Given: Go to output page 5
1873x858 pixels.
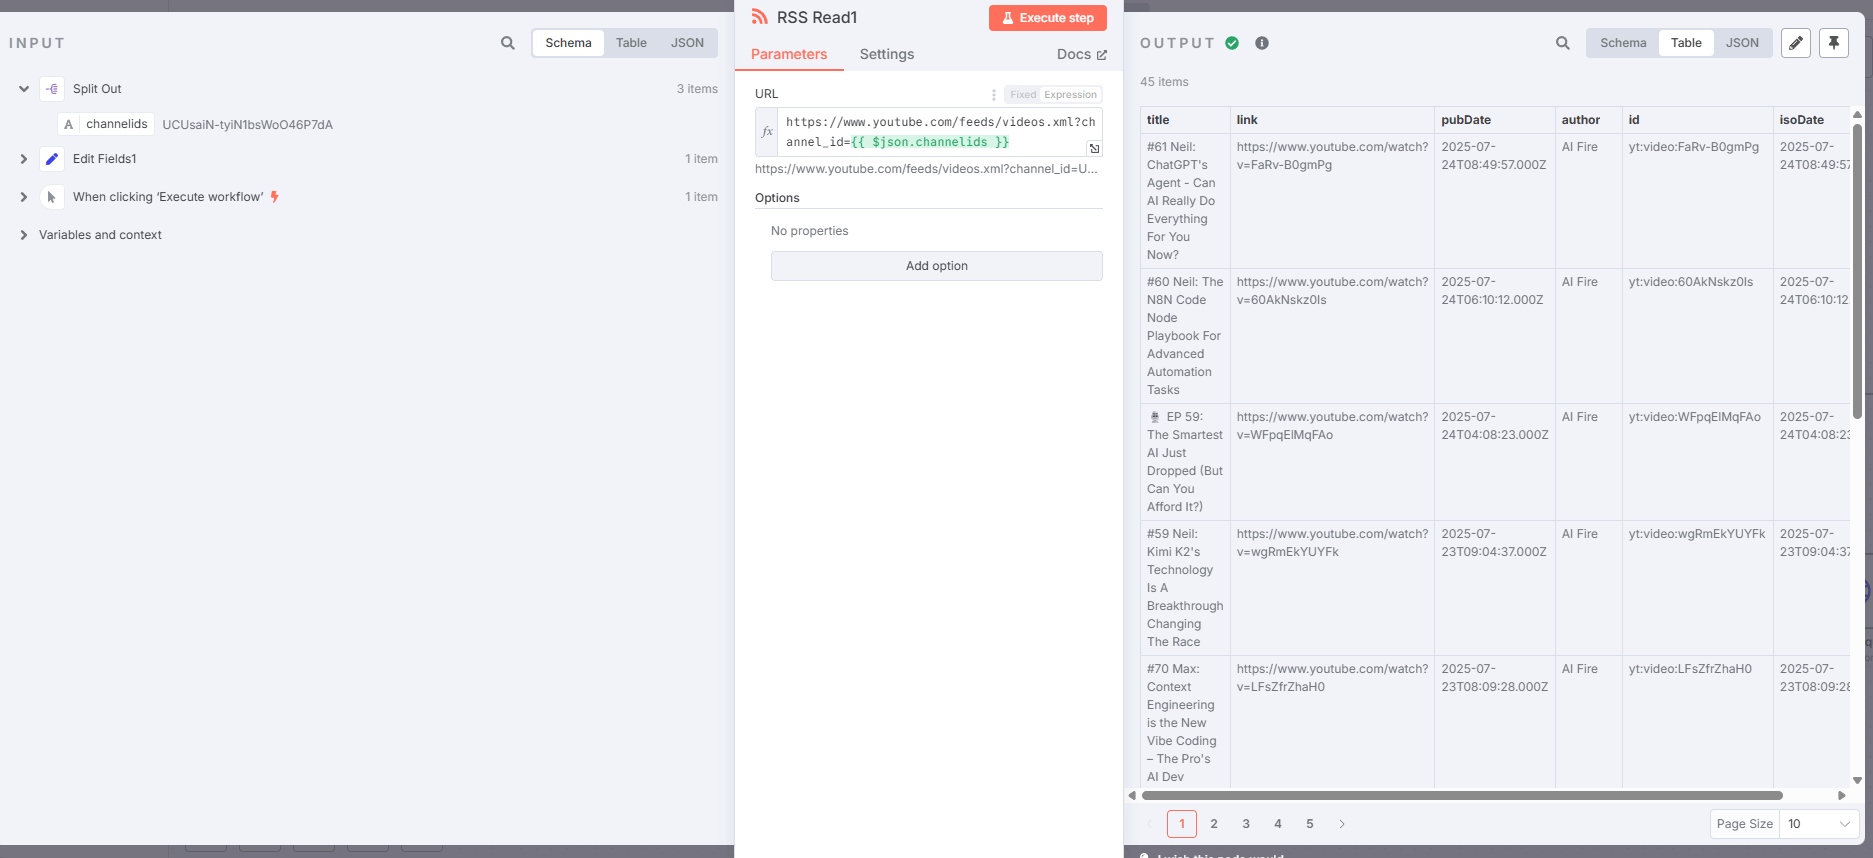Looking at the screenshot, I should click(x=1310, y=824).
